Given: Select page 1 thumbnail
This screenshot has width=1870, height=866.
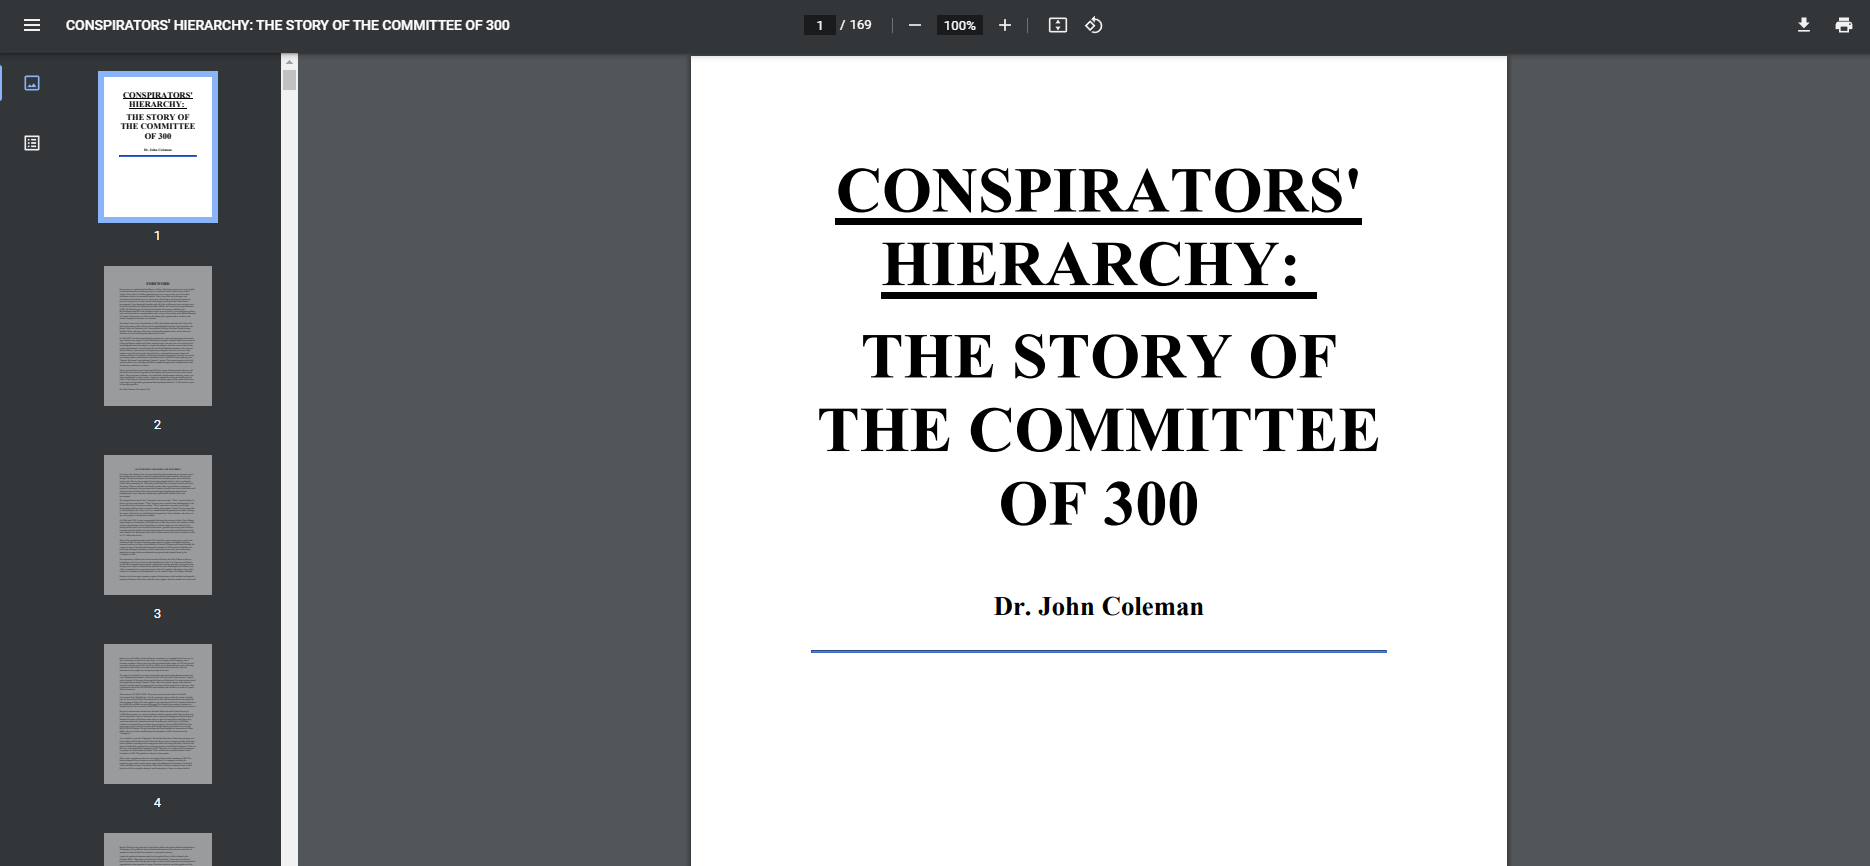Looking at the screenshot, I should pyautogui.click(x=158, y=147).
